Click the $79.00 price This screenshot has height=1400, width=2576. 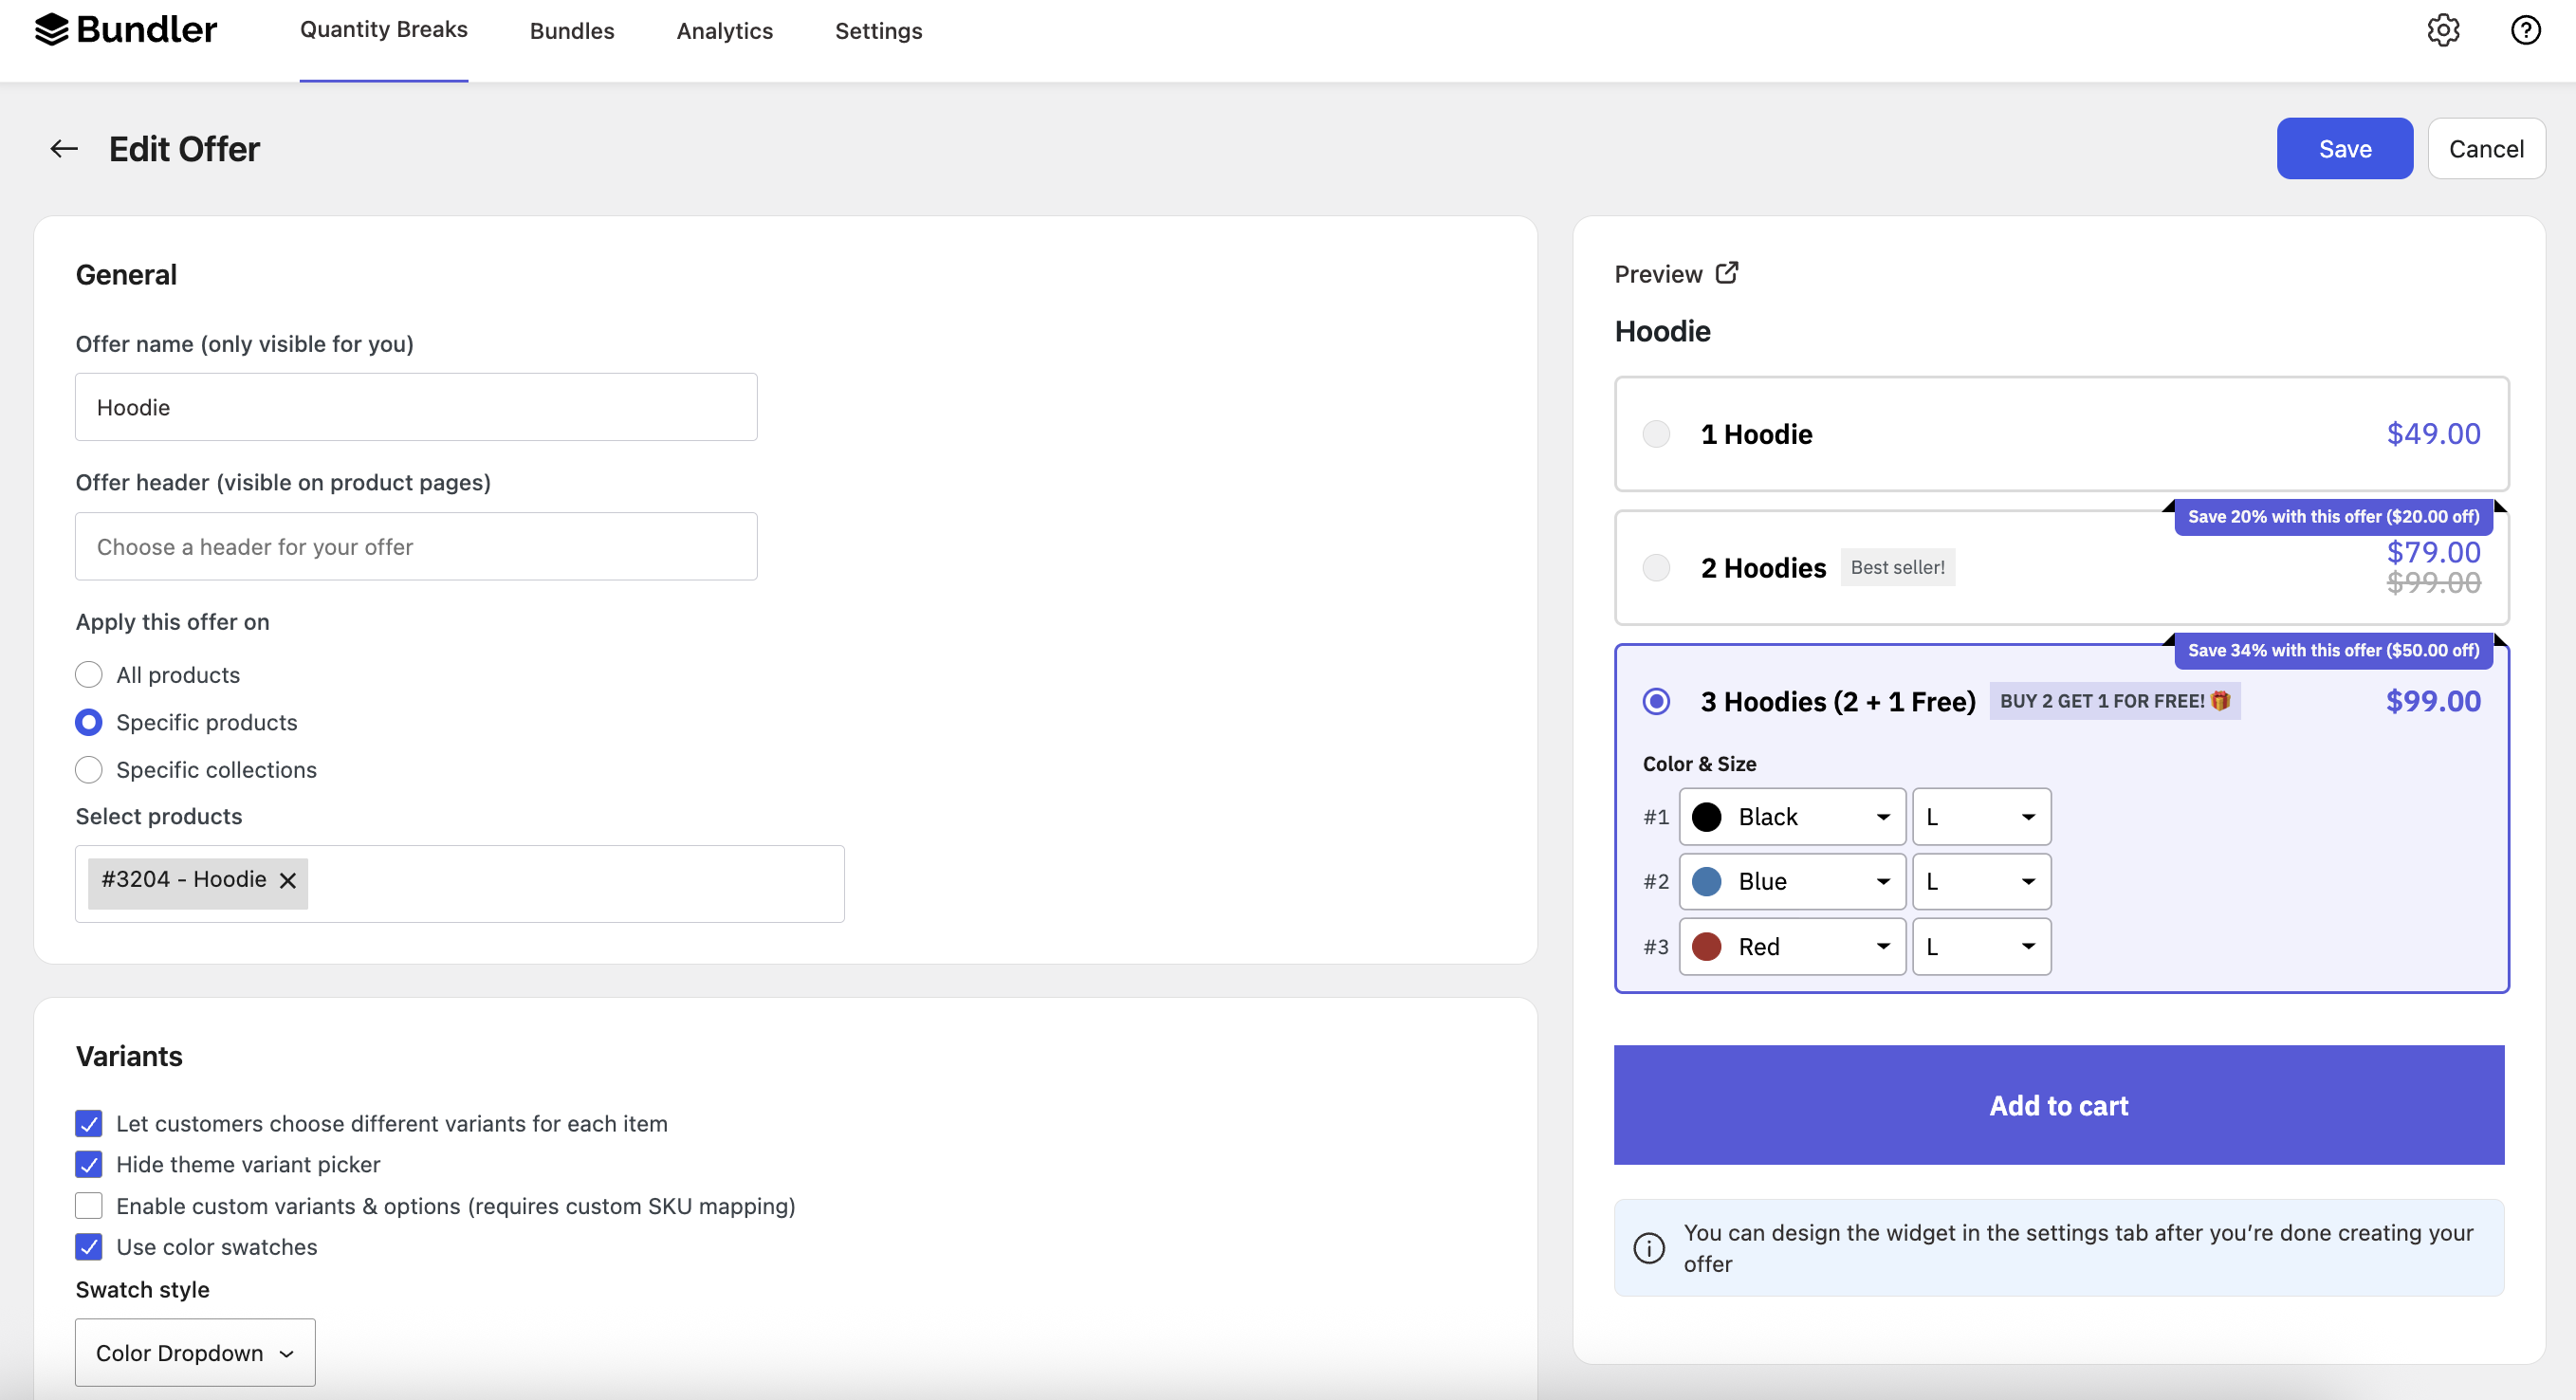tap(2433, 552)
